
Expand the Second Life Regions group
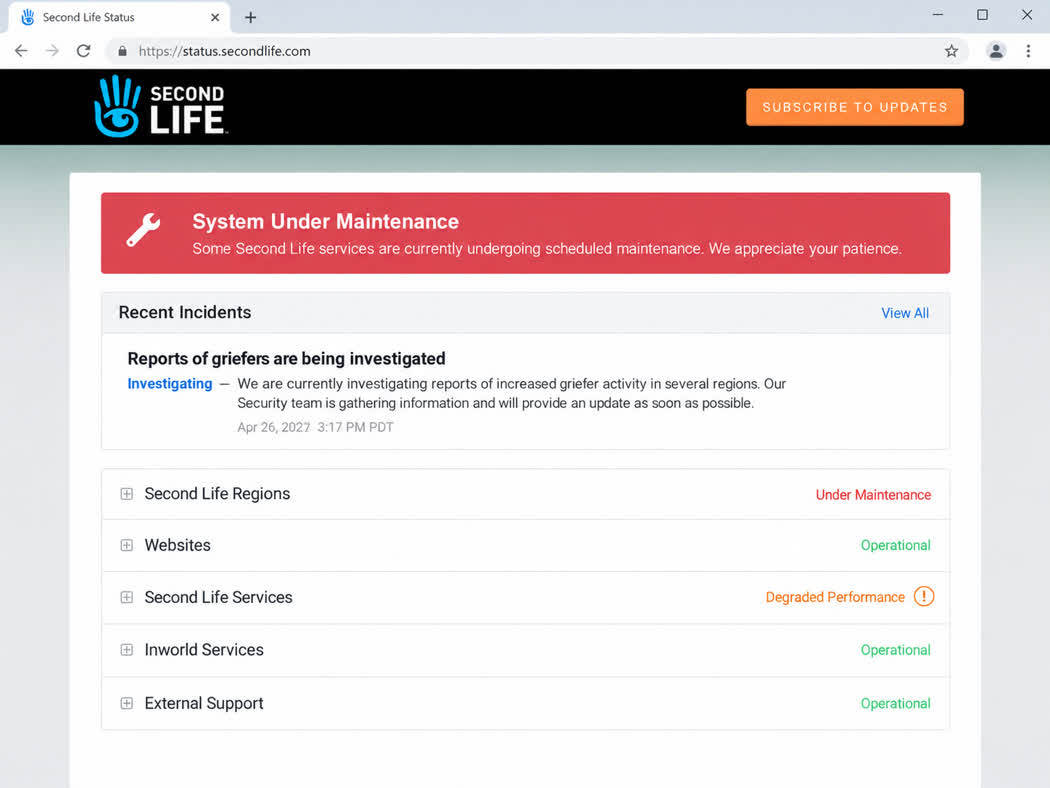click(127, 494)
